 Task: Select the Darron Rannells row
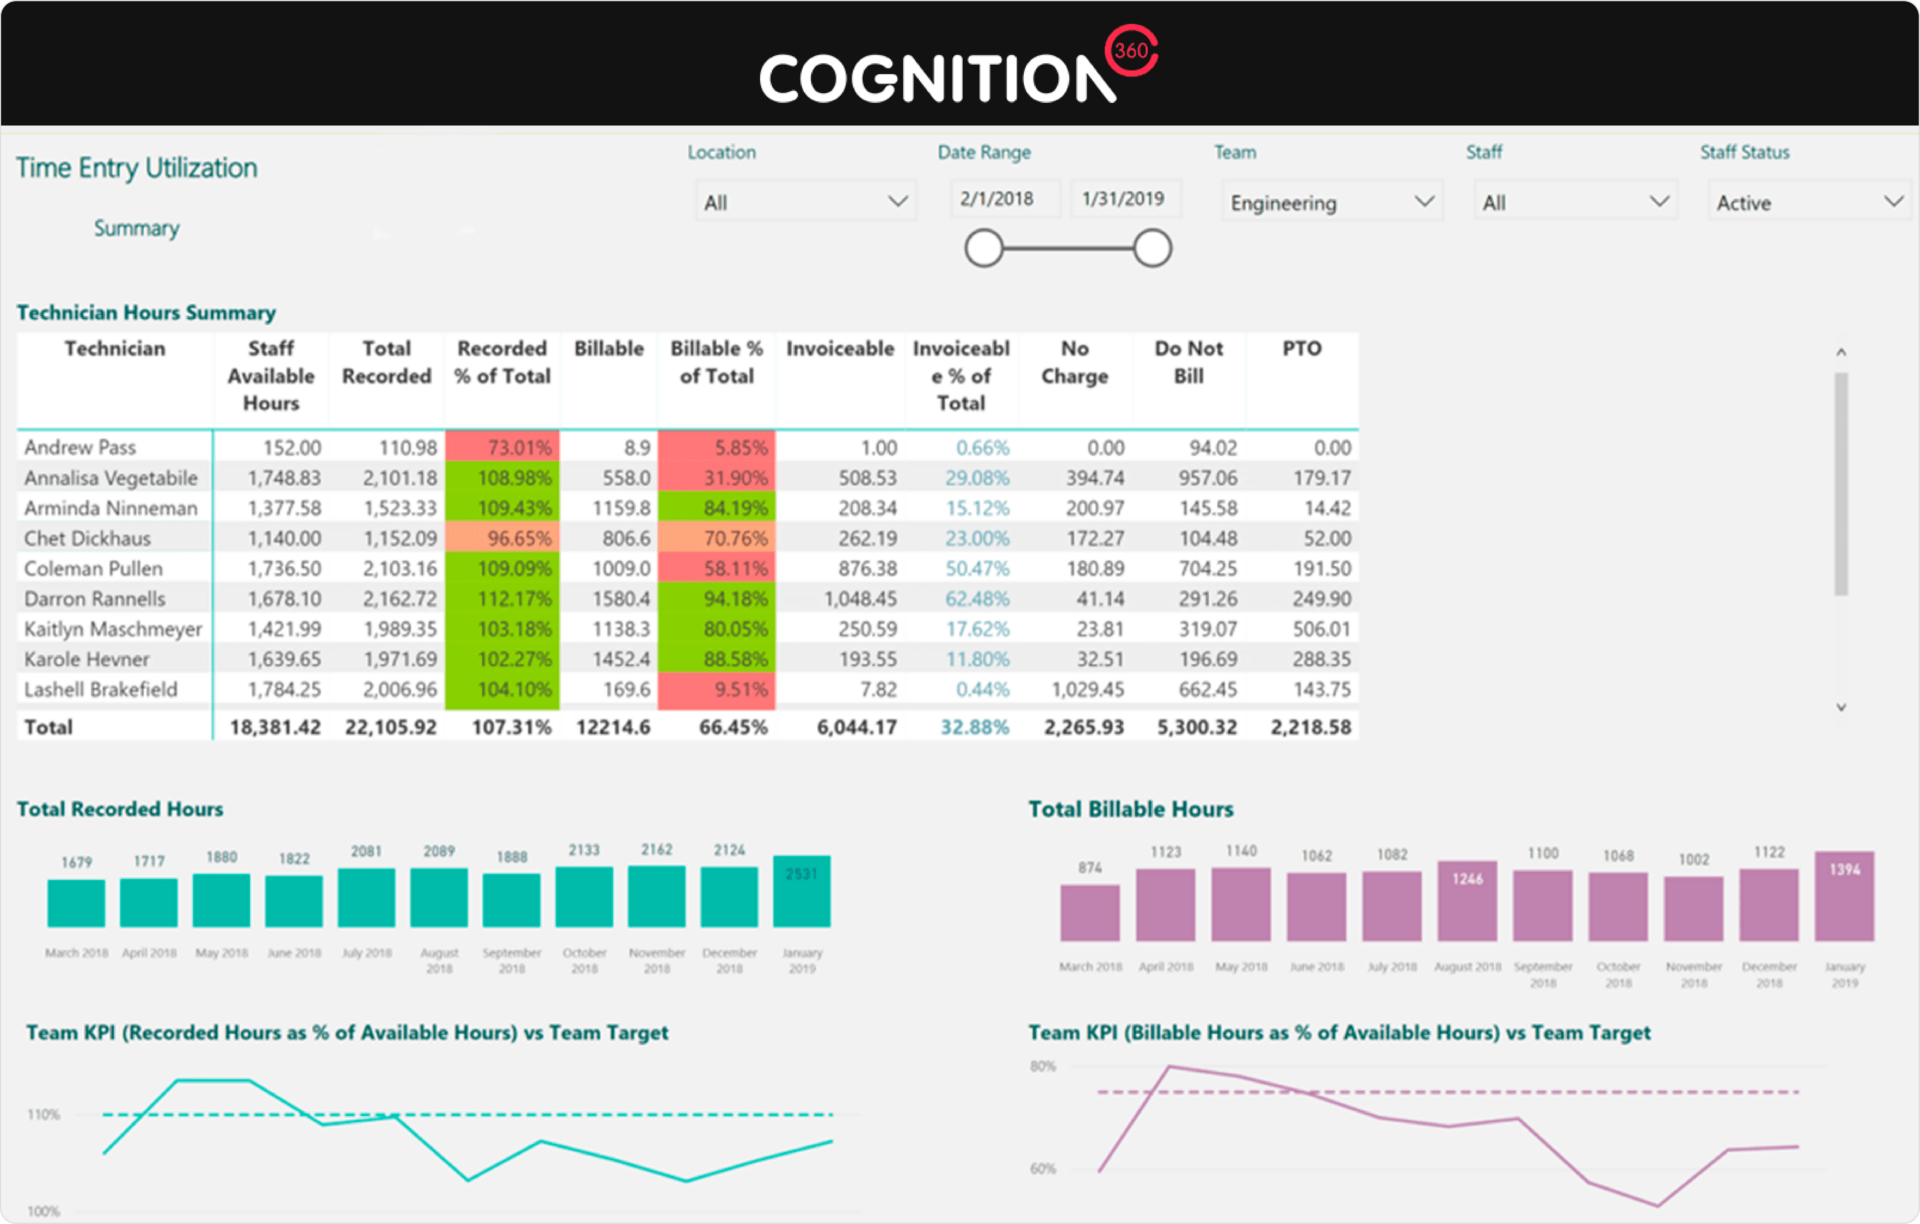[x=95, y=599]
